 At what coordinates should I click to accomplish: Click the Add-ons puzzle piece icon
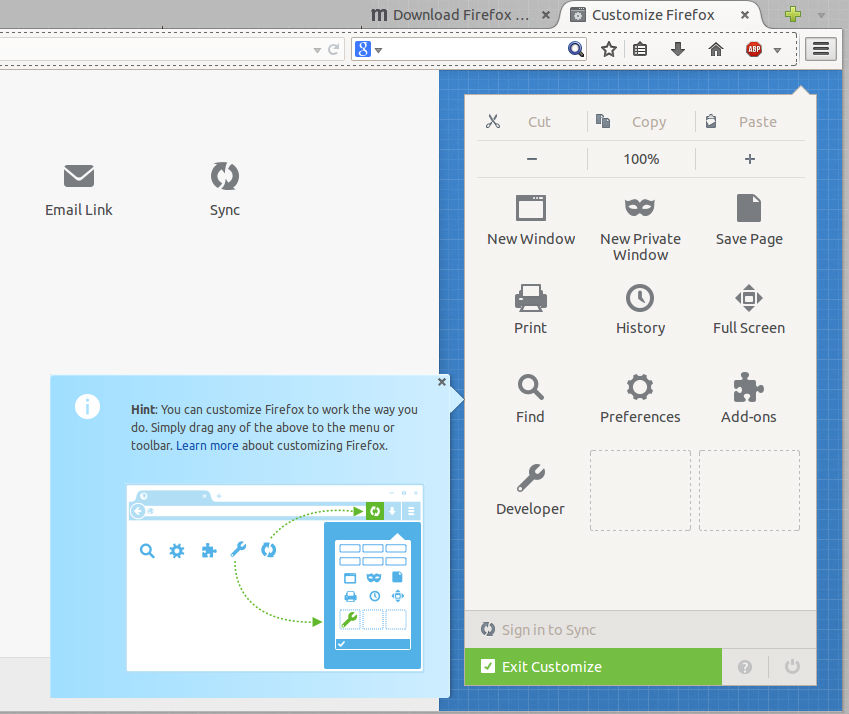click(748, 387)
